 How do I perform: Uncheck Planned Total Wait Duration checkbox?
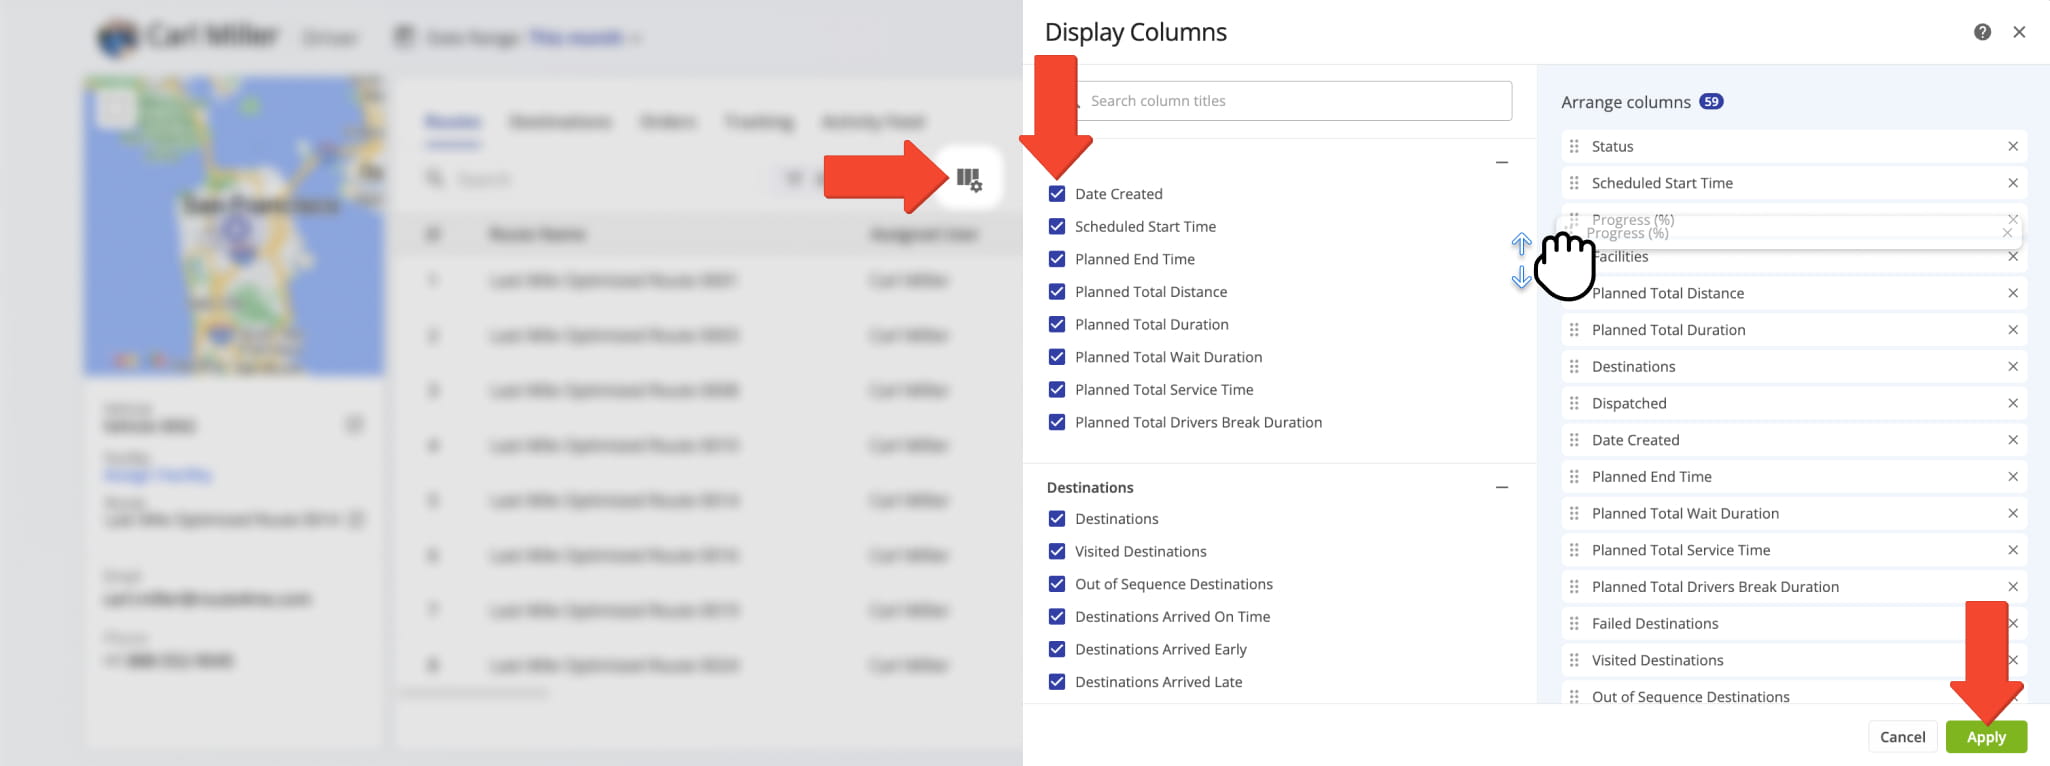pos(1057,357)
